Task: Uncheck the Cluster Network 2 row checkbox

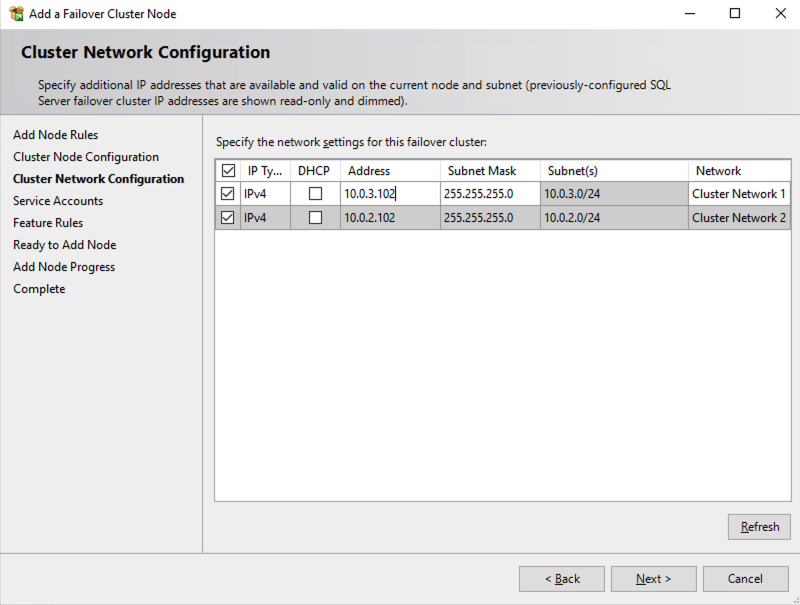Action: click(x=228, y=218)
